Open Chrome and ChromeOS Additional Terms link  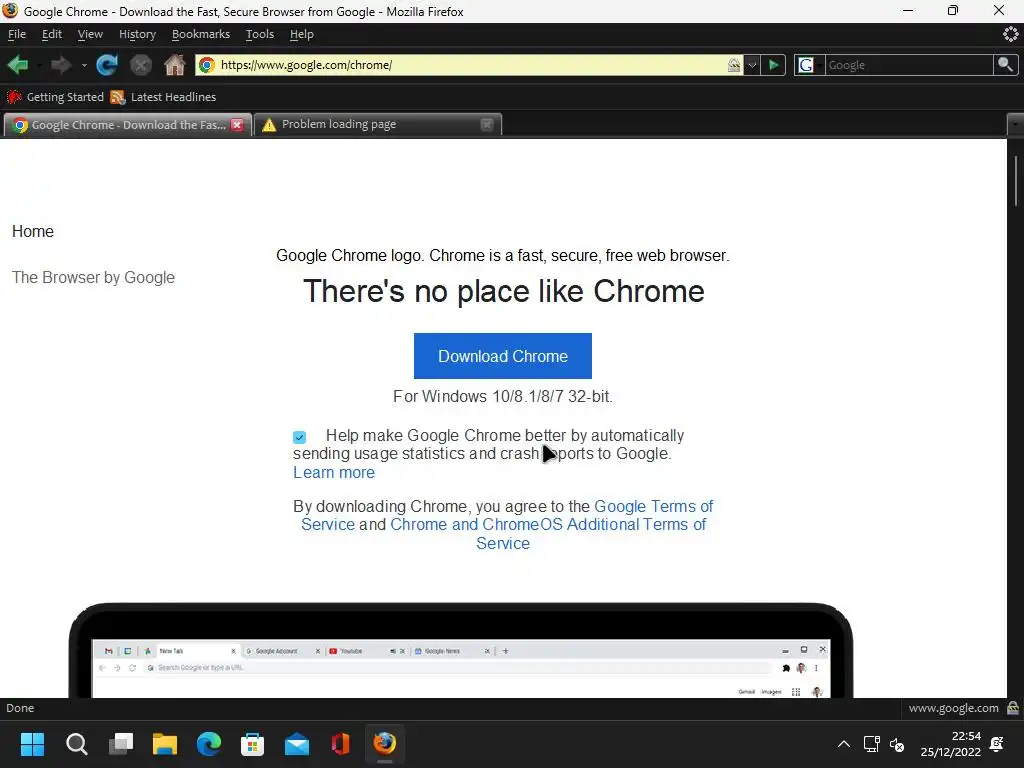click(x=547, y=524)
